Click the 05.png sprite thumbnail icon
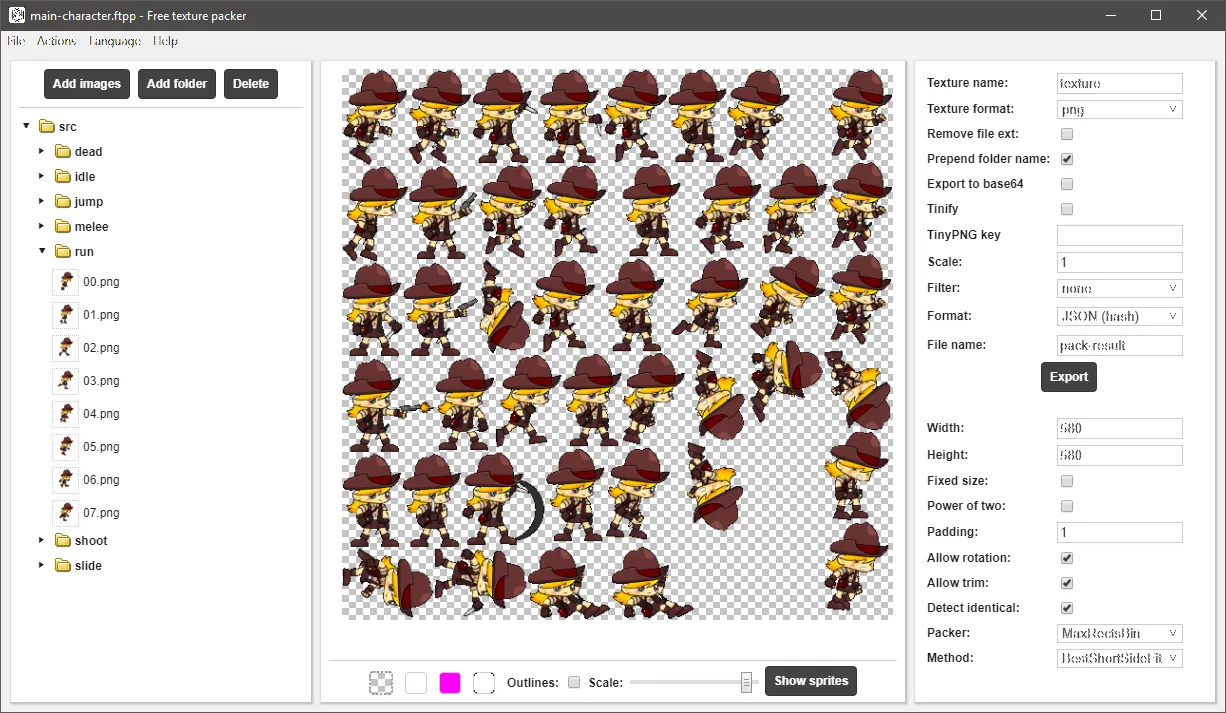 (65, 447)
